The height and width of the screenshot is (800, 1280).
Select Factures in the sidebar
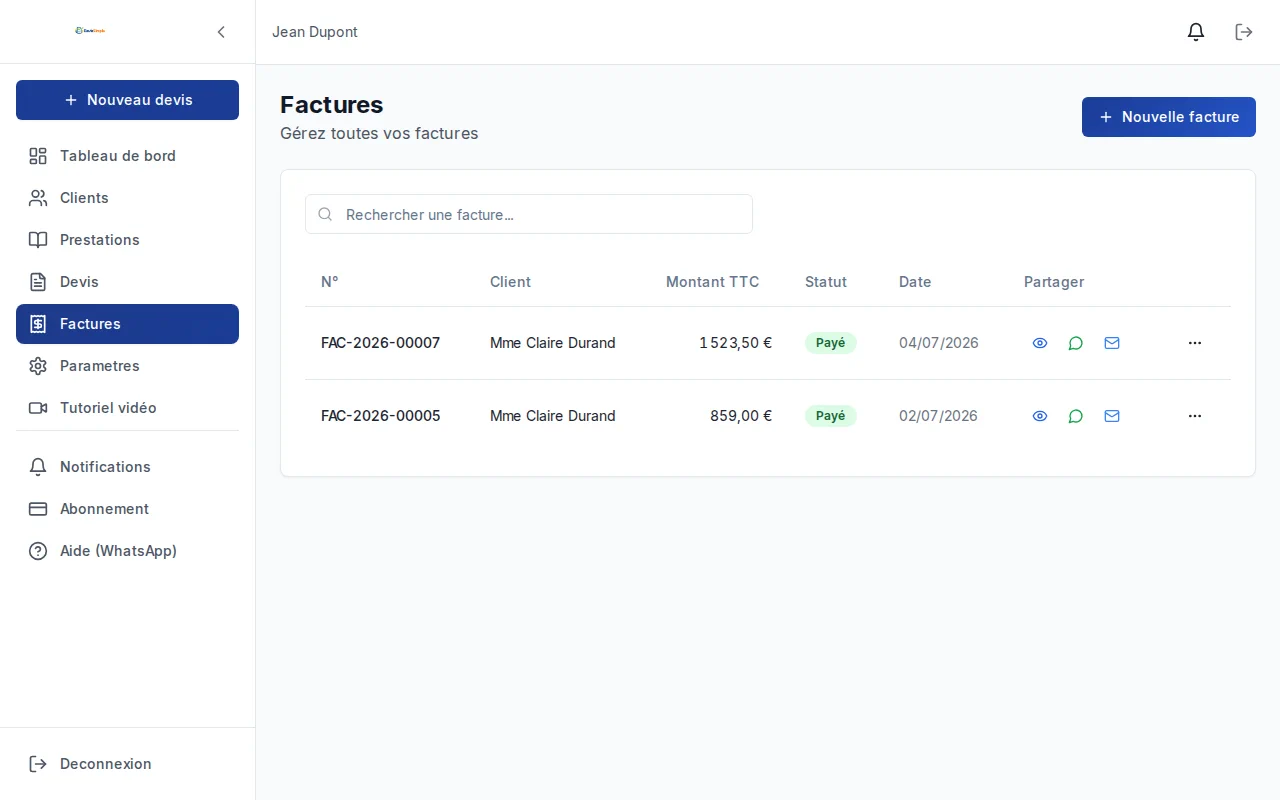coord(127,324)
